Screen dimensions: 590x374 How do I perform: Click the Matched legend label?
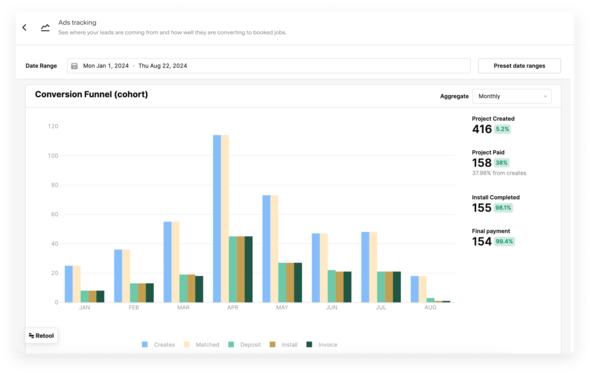click(x=207, y=345)
